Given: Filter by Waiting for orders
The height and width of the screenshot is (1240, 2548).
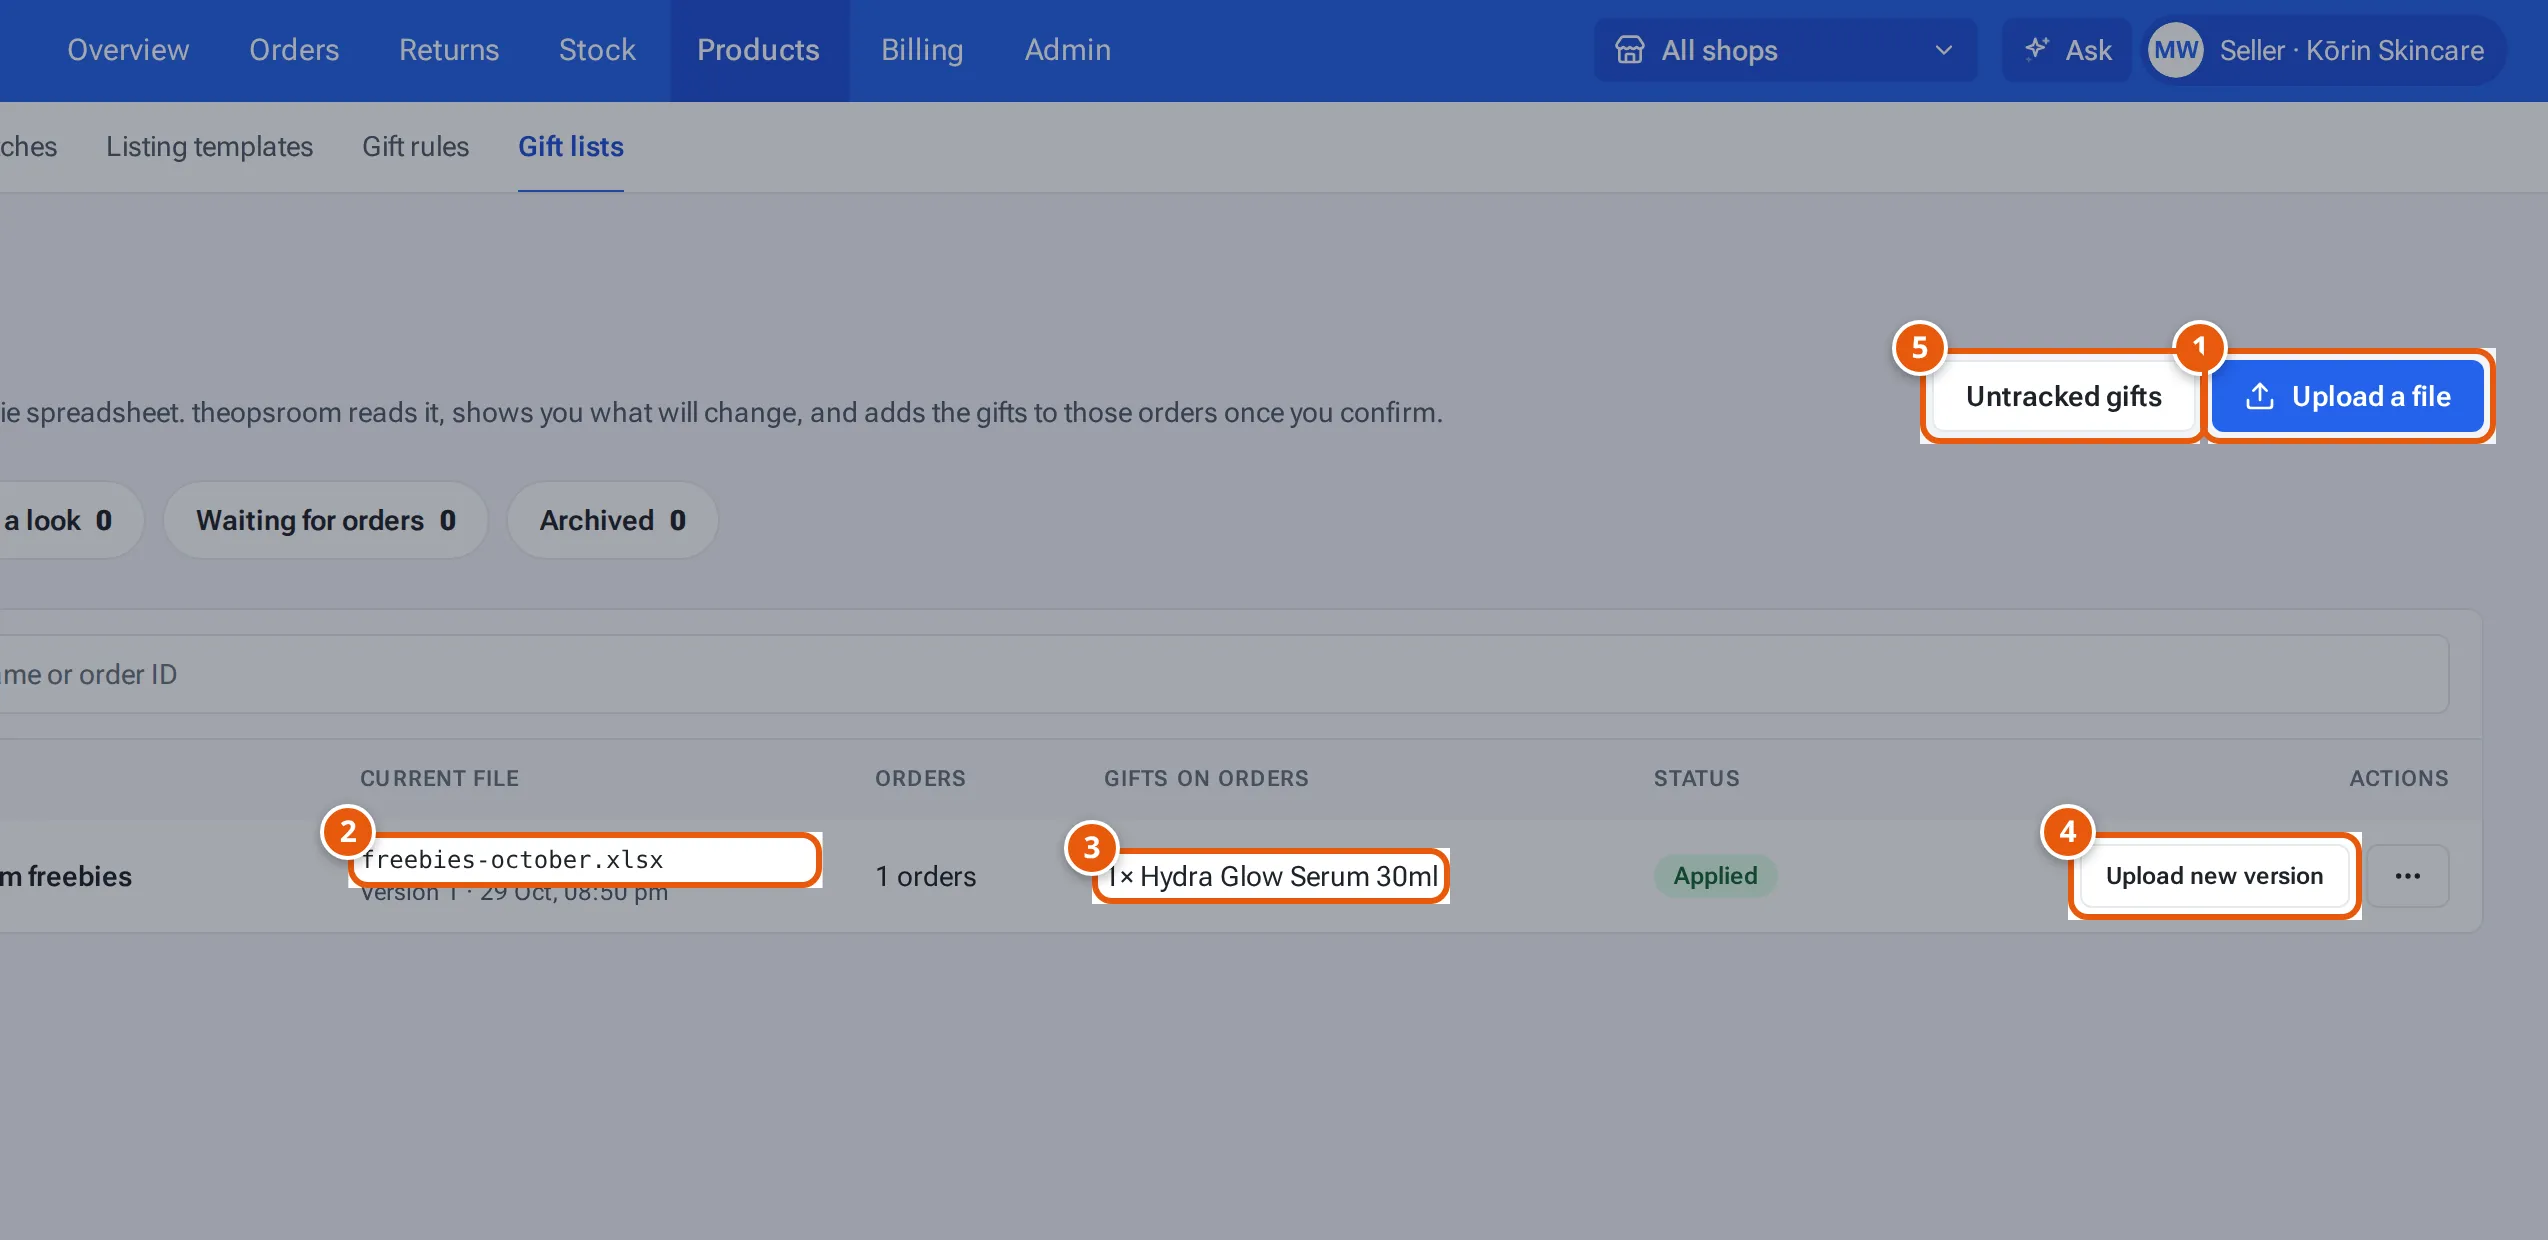Looking at the screenshot, I should (x=326, y=520).
